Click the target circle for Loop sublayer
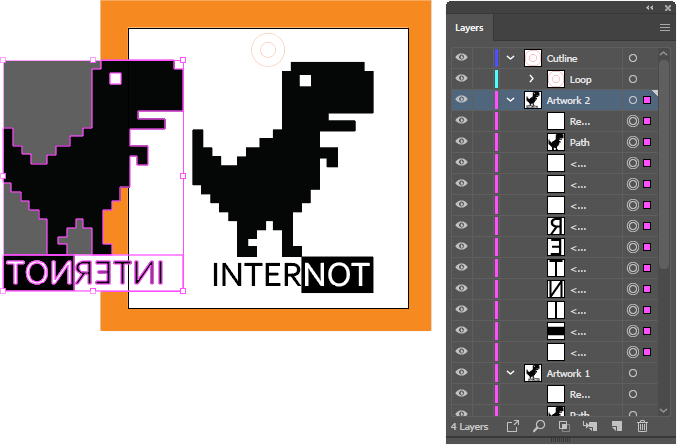The width and height of the screenshot is (677, 445). 633,79
